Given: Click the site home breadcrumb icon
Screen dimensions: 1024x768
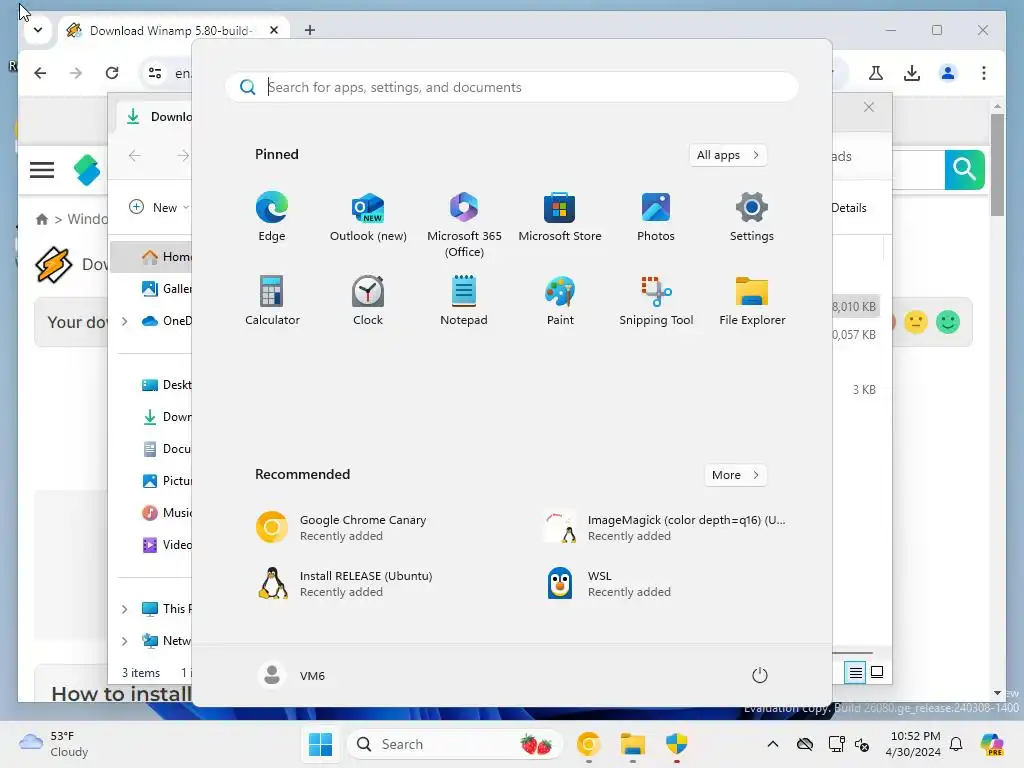Looking at the screenshot, I should click(x=42, y=219).
